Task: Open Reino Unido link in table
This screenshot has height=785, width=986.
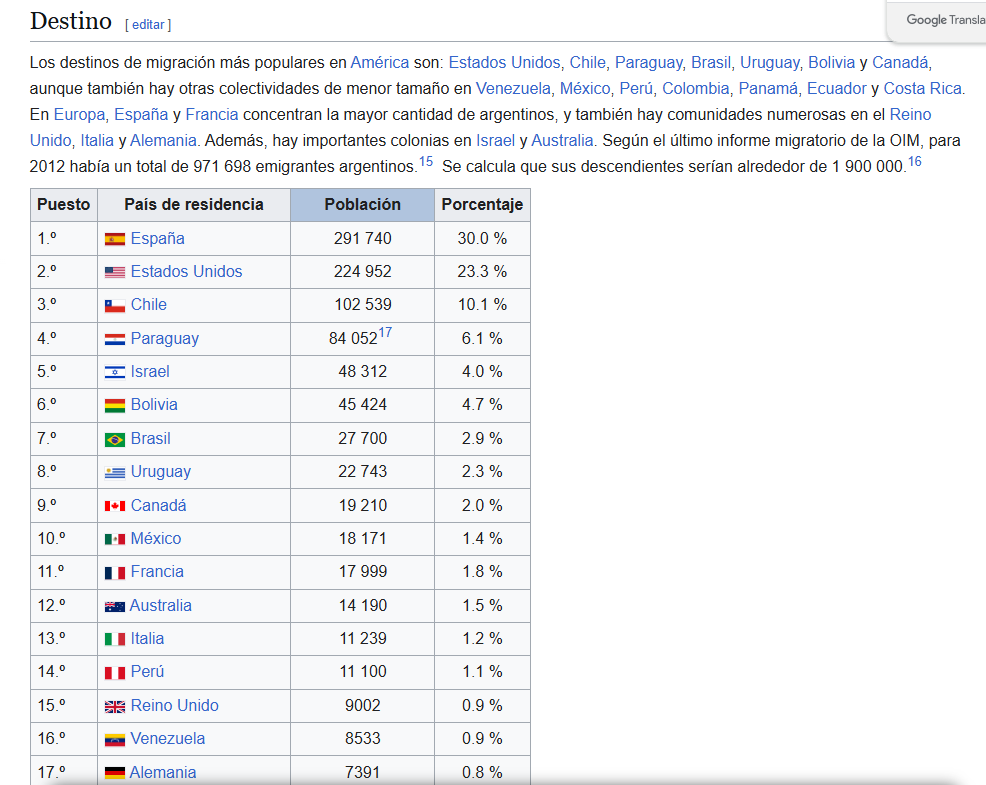Action: (174, 705)
